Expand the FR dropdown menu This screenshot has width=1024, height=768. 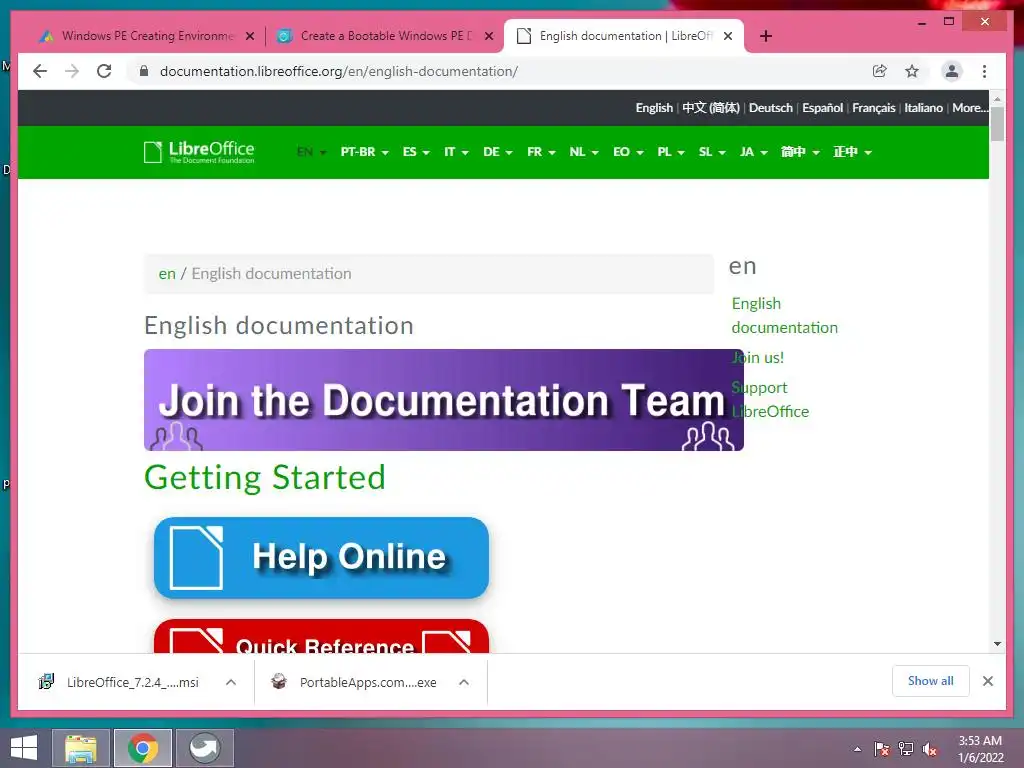coord(541,152)
